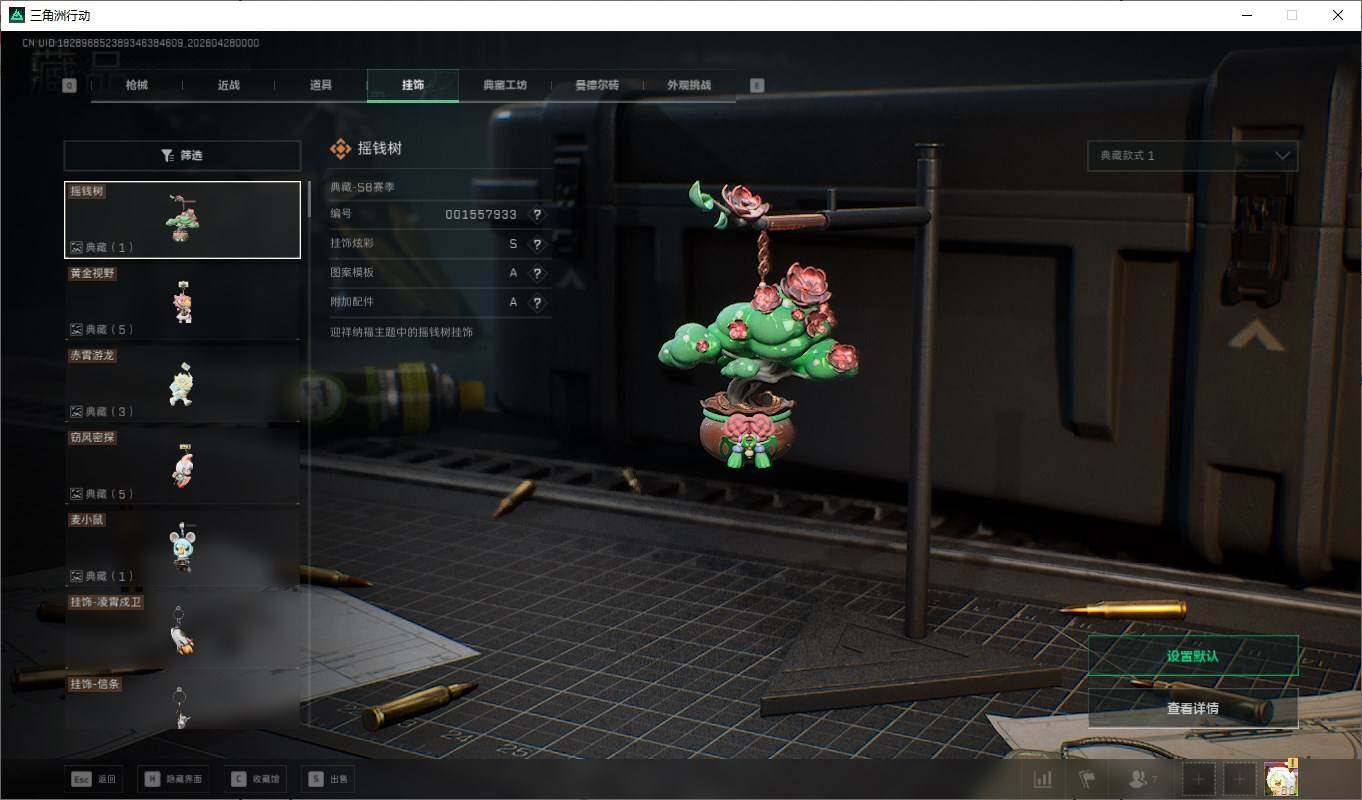Click the player avatar in the bottom-right corner
This screenshot has height=800, width=1362.
[1279, 778]
